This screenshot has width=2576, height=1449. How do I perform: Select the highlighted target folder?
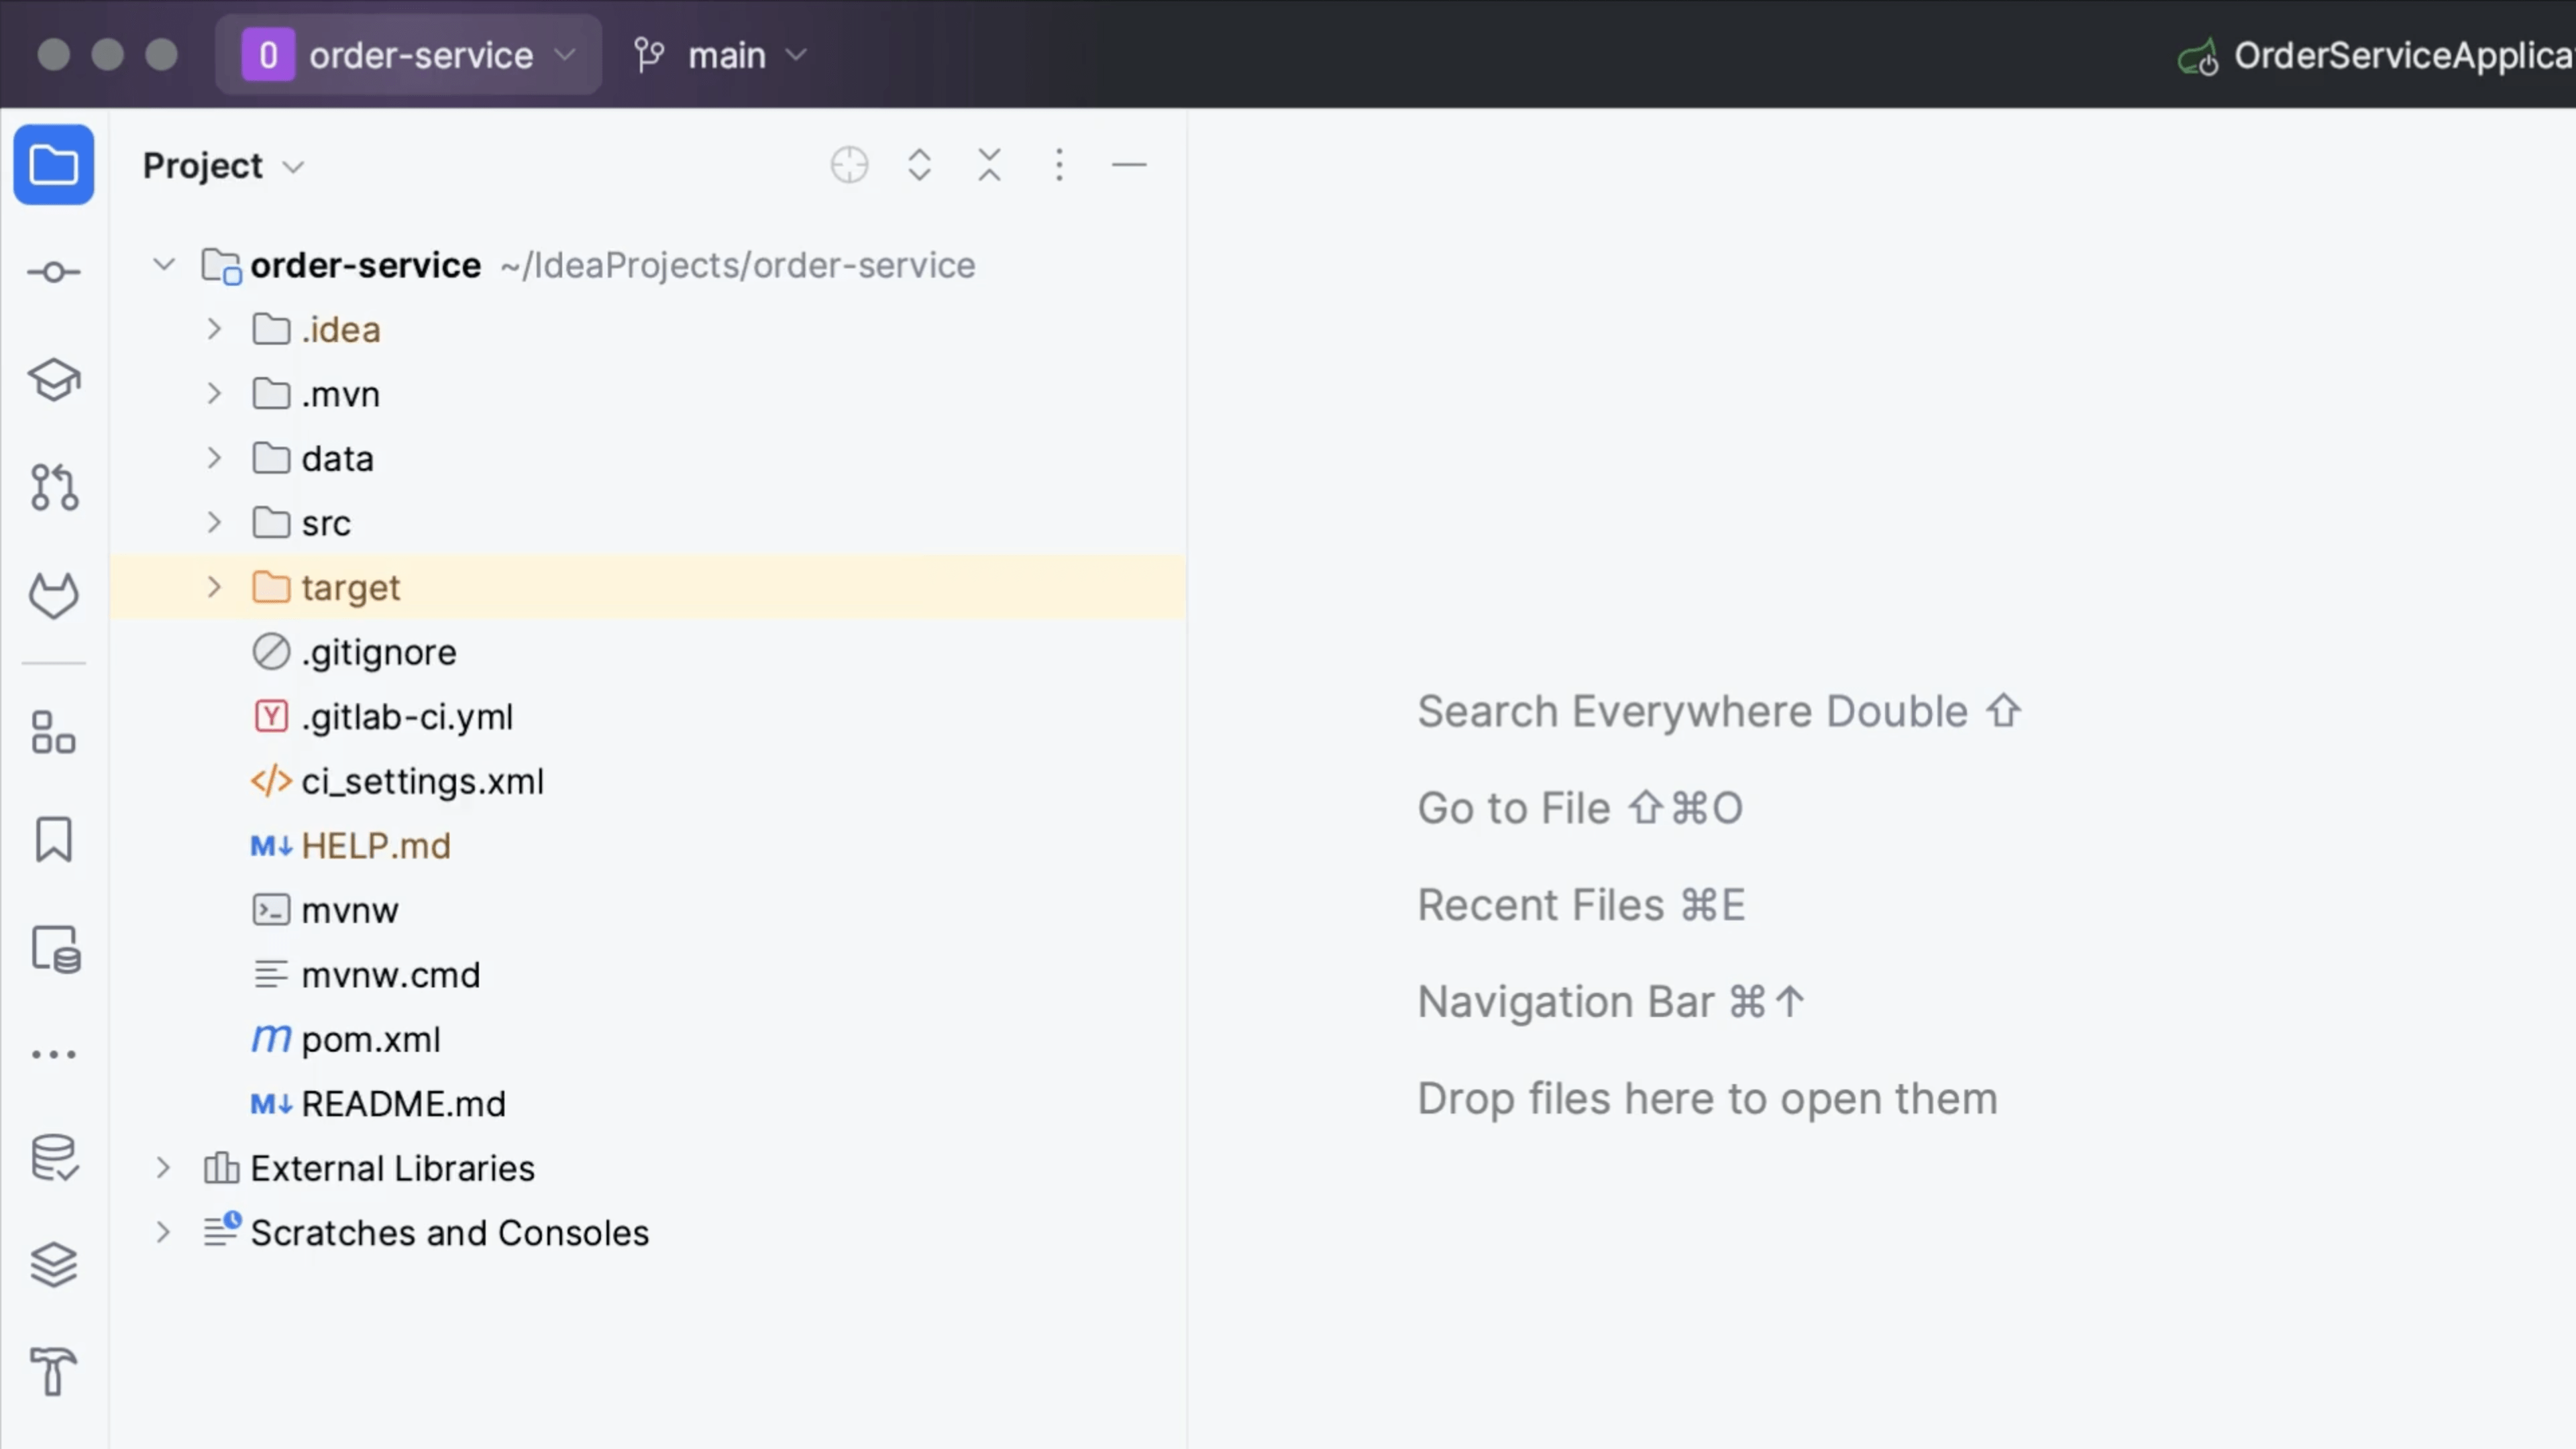tap(350, 587)
